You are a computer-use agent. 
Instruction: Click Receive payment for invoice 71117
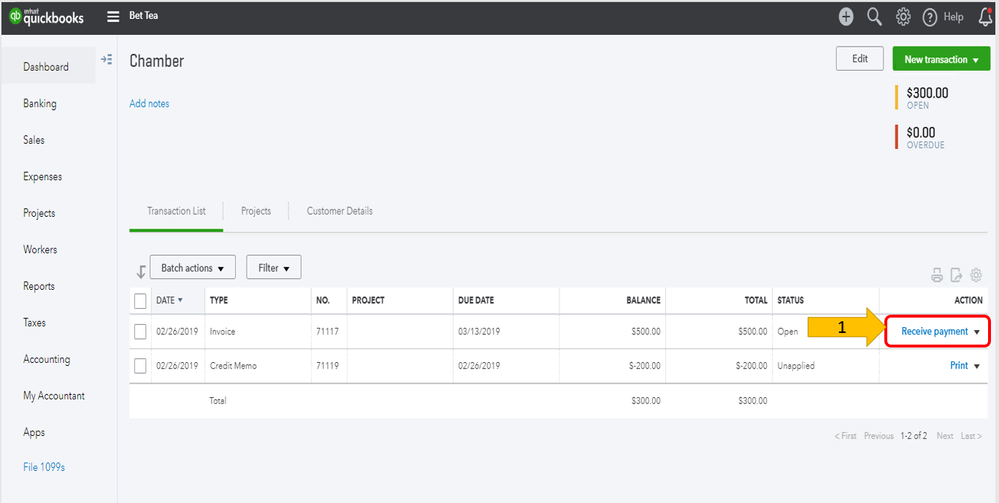tap(935, 332)
